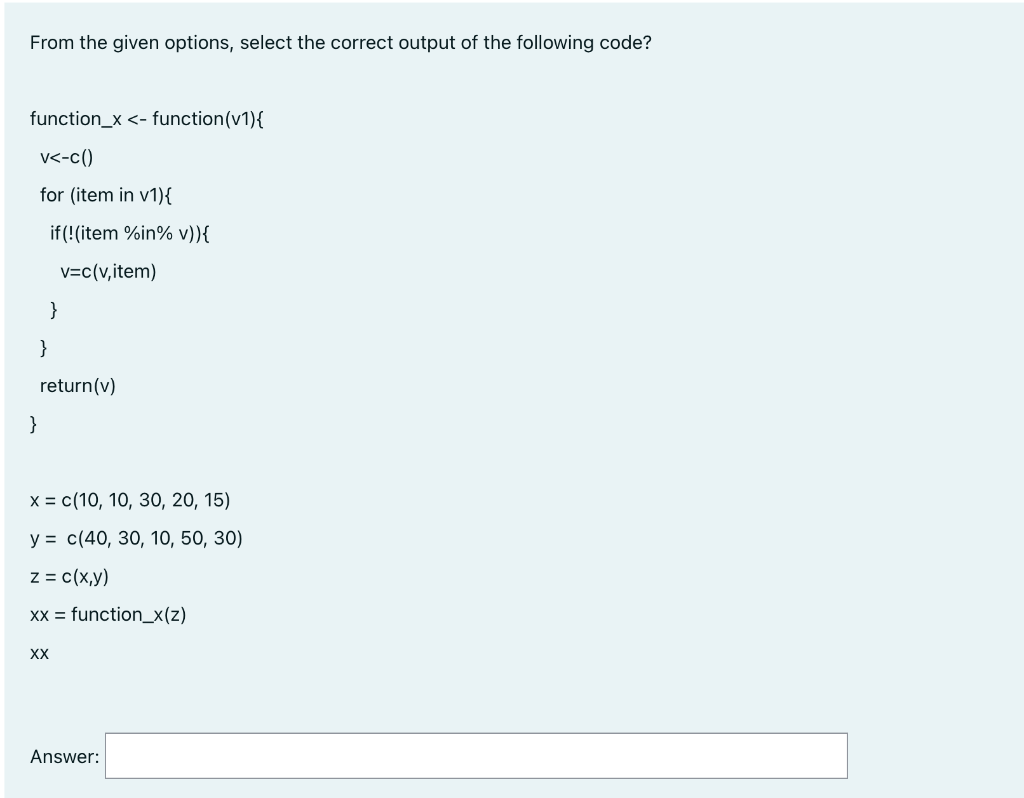Select the question prompt text

(x=341, y=42)
